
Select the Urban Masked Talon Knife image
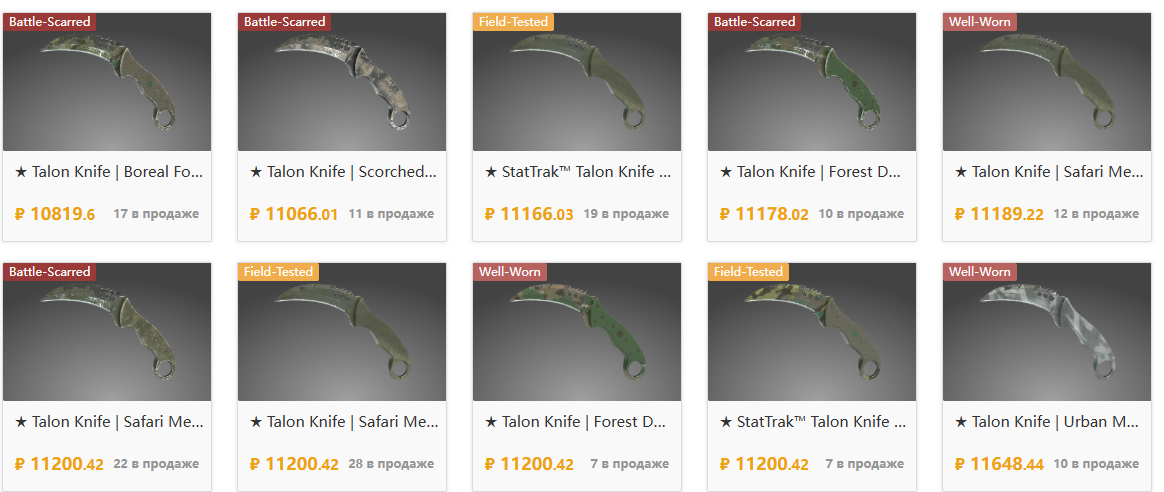click(1047, 332)
